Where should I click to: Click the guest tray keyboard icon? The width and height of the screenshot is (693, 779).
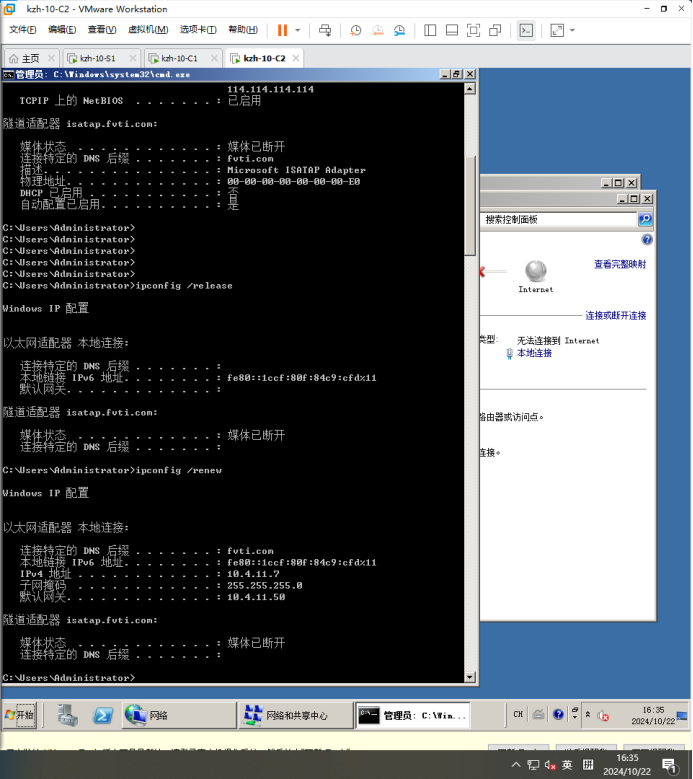coord(539,714)
